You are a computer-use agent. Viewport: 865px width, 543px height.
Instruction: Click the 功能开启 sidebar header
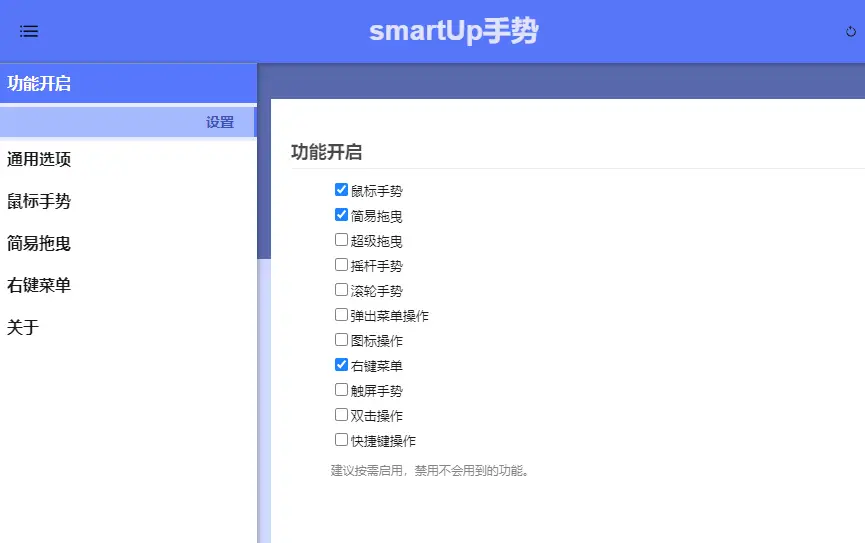[128, 83]
